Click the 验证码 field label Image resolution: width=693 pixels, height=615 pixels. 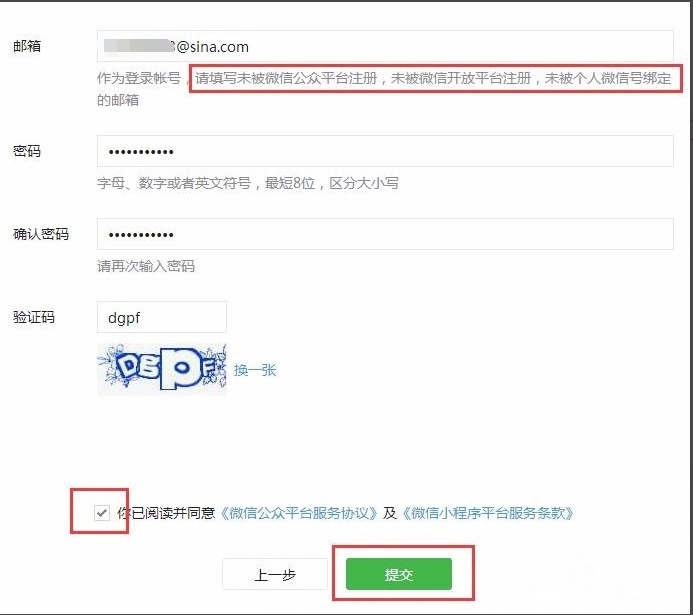tap(34, 317)
